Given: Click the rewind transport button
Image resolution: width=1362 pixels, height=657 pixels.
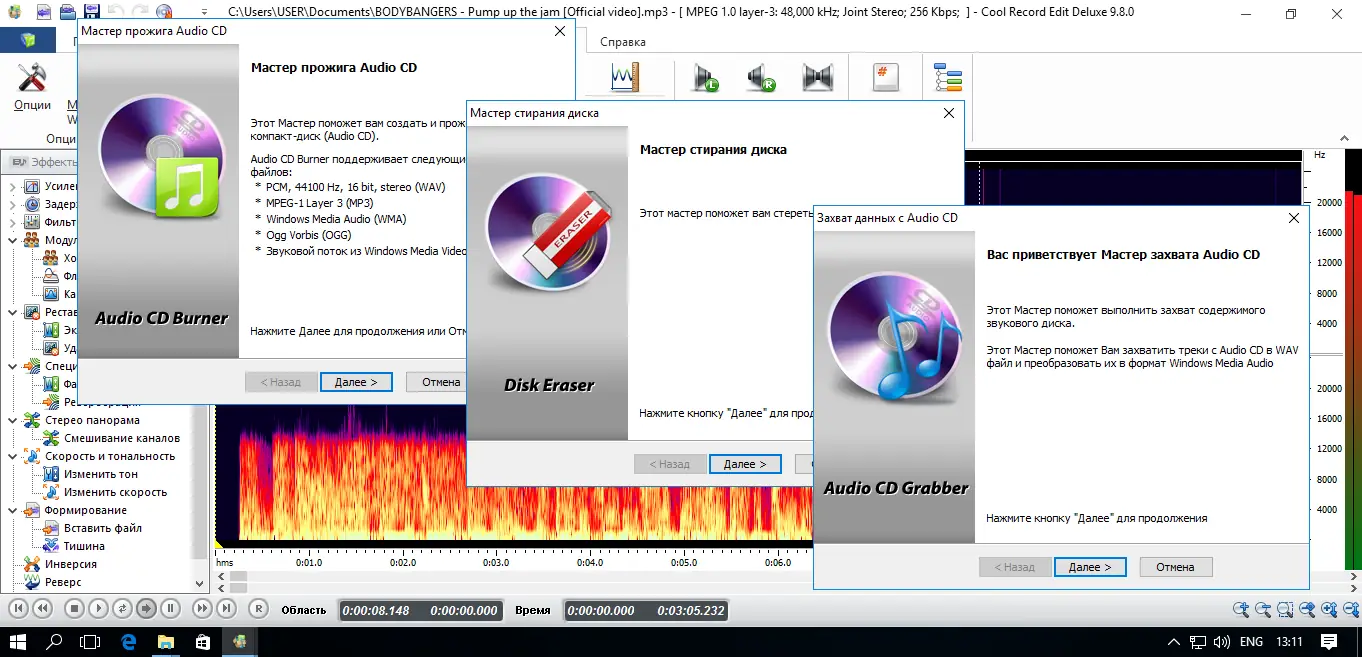Looking at the screenshot, I should click(42, 608).
